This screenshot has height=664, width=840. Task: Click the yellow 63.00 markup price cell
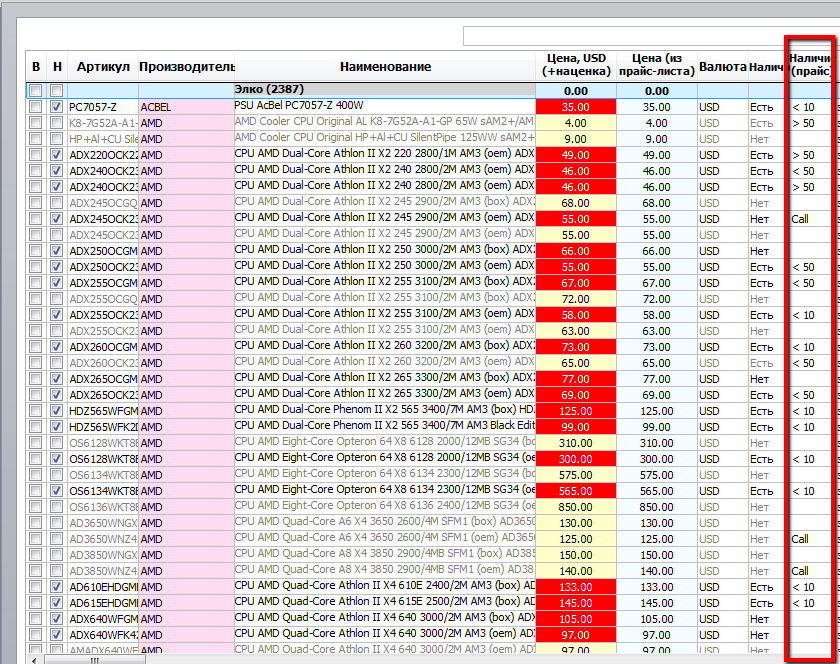576,331
